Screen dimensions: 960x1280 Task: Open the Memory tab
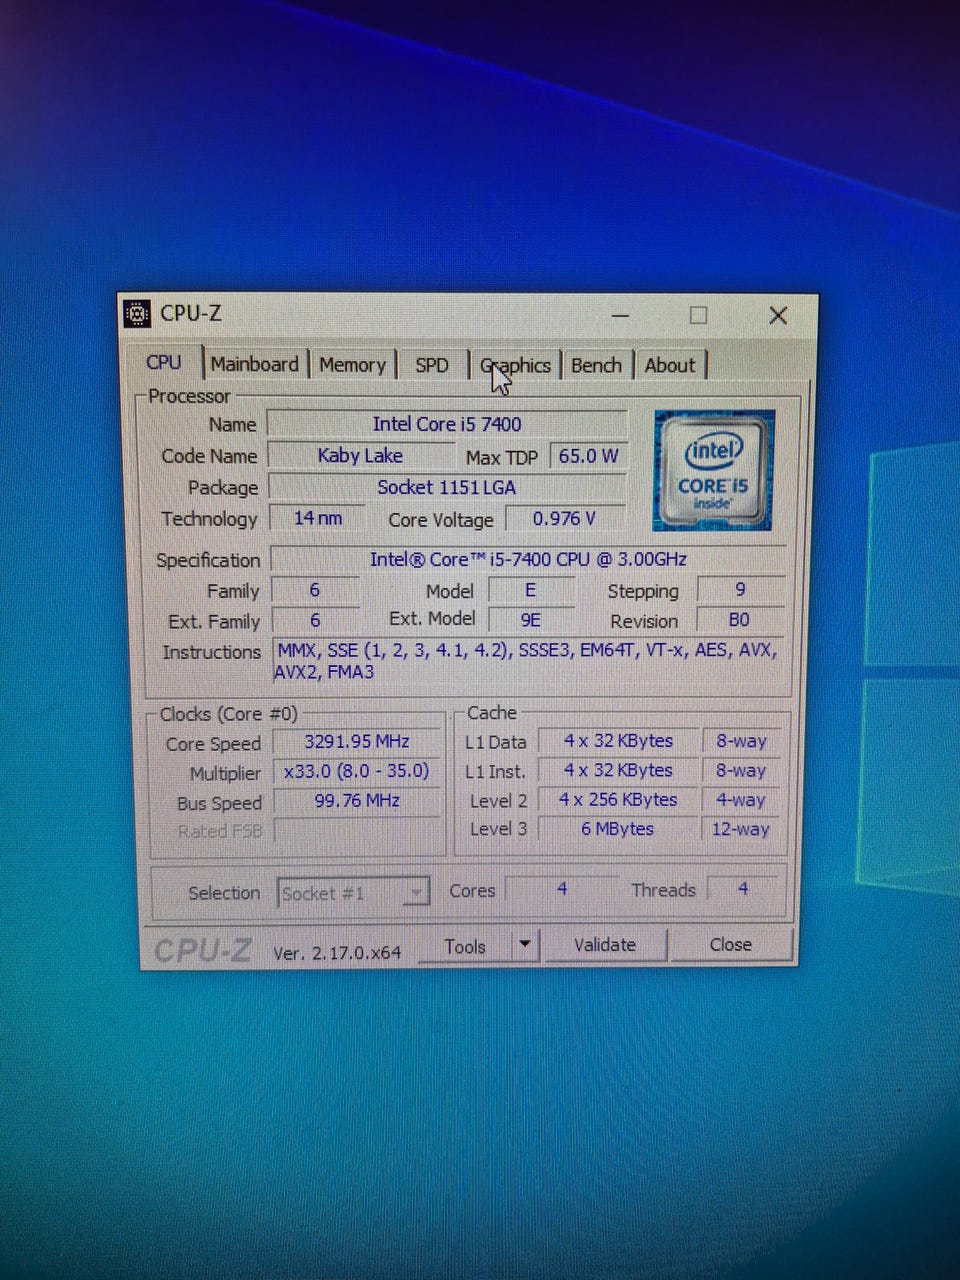click(352, 365)
